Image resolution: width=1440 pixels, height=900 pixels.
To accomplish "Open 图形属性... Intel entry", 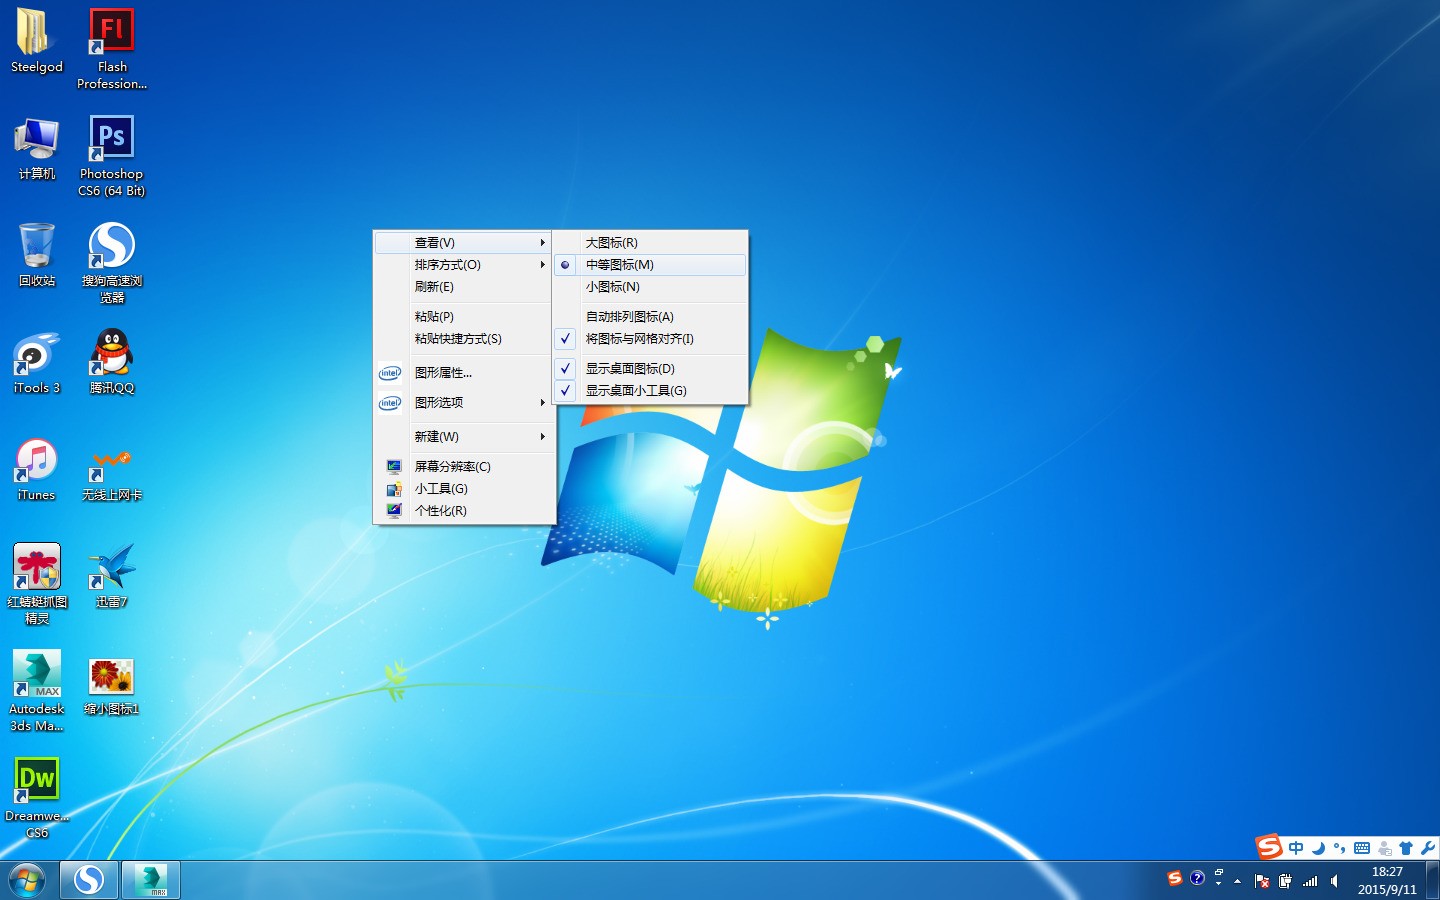I will pos(464,373).
